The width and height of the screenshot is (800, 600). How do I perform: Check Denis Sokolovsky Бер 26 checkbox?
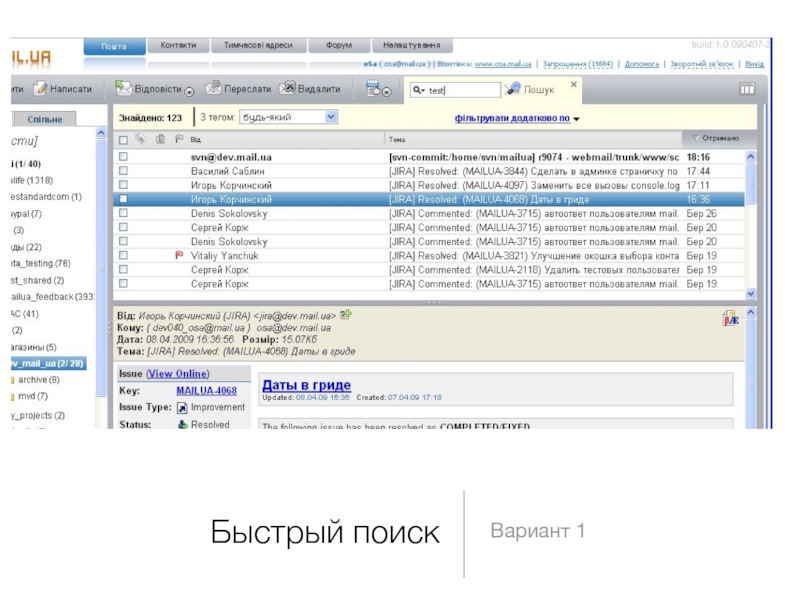(123, 213)
